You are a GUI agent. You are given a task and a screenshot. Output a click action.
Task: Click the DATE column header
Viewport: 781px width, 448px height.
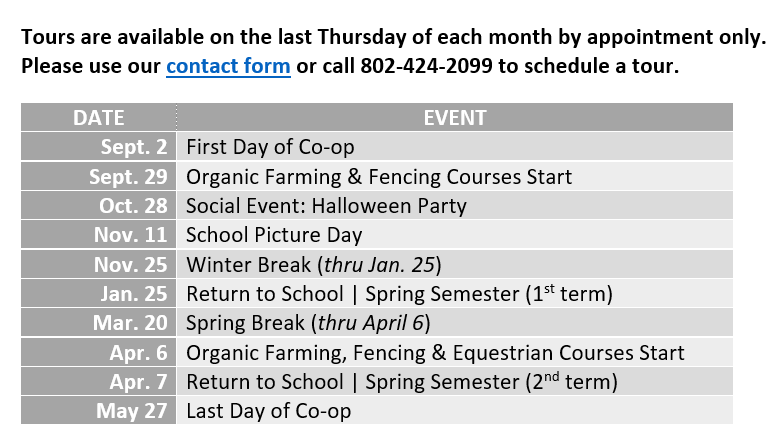99,118
